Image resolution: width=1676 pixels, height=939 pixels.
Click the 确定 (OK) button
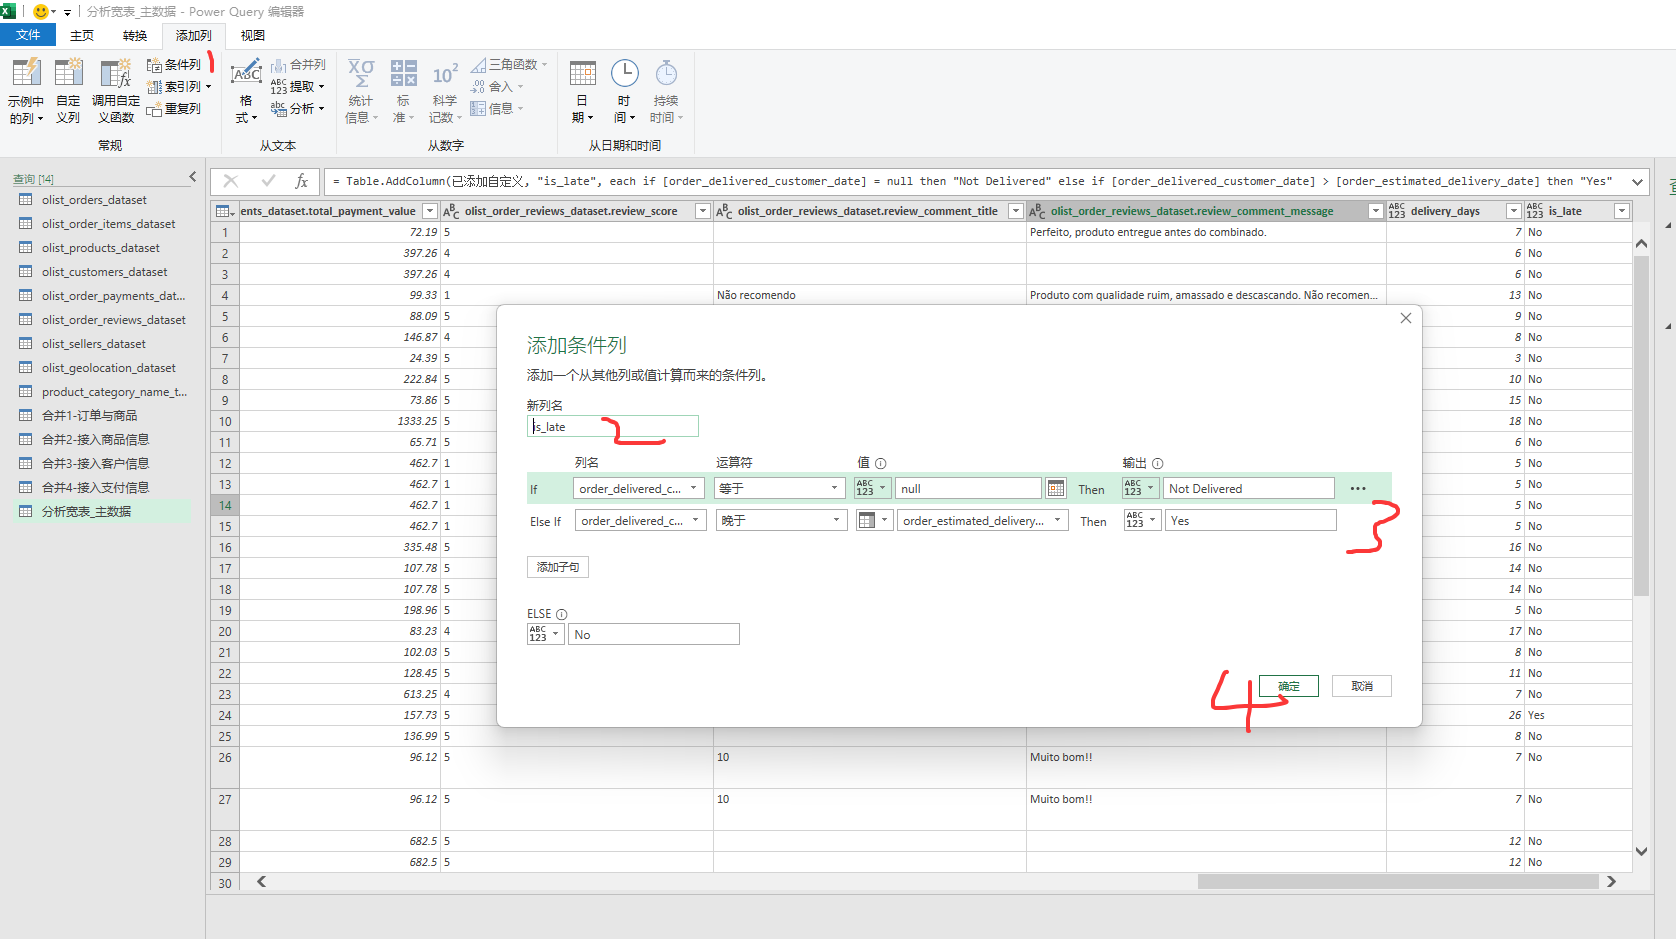coord(1289,686)
